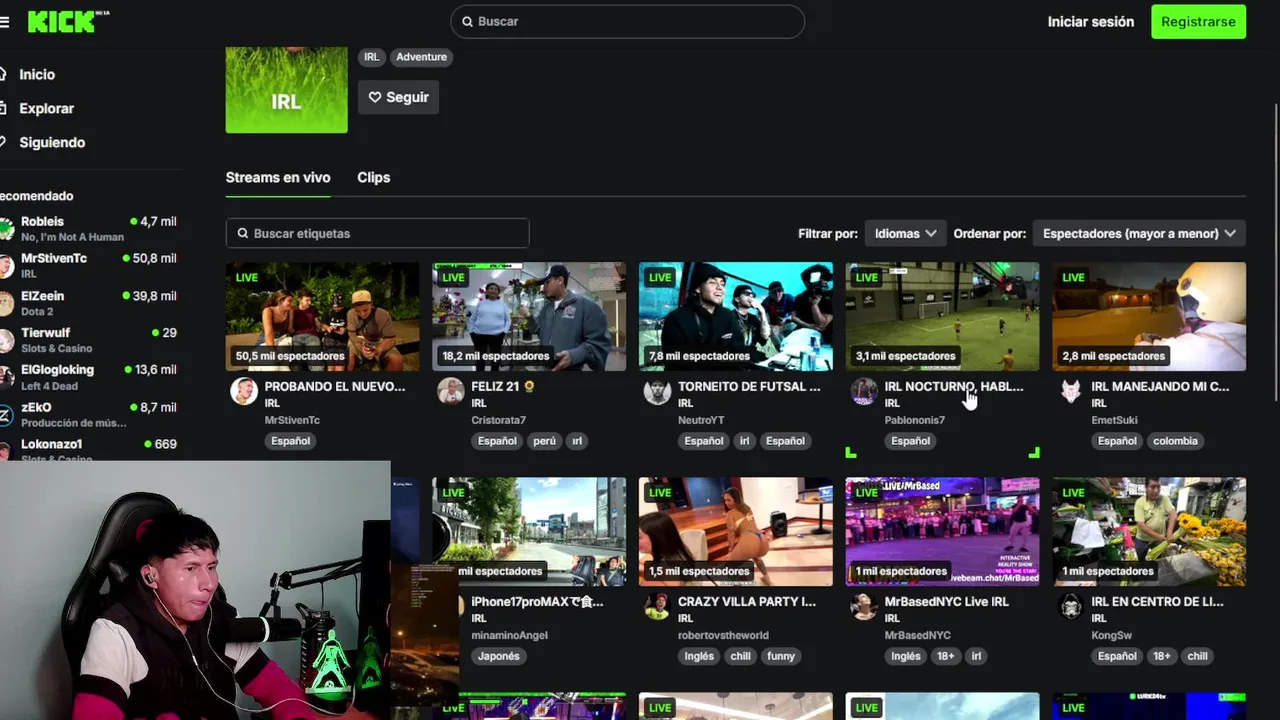Click the search magnifier icon in Buscar
The height and width of the screenshot is (720, 1280).
coord(467,21)
